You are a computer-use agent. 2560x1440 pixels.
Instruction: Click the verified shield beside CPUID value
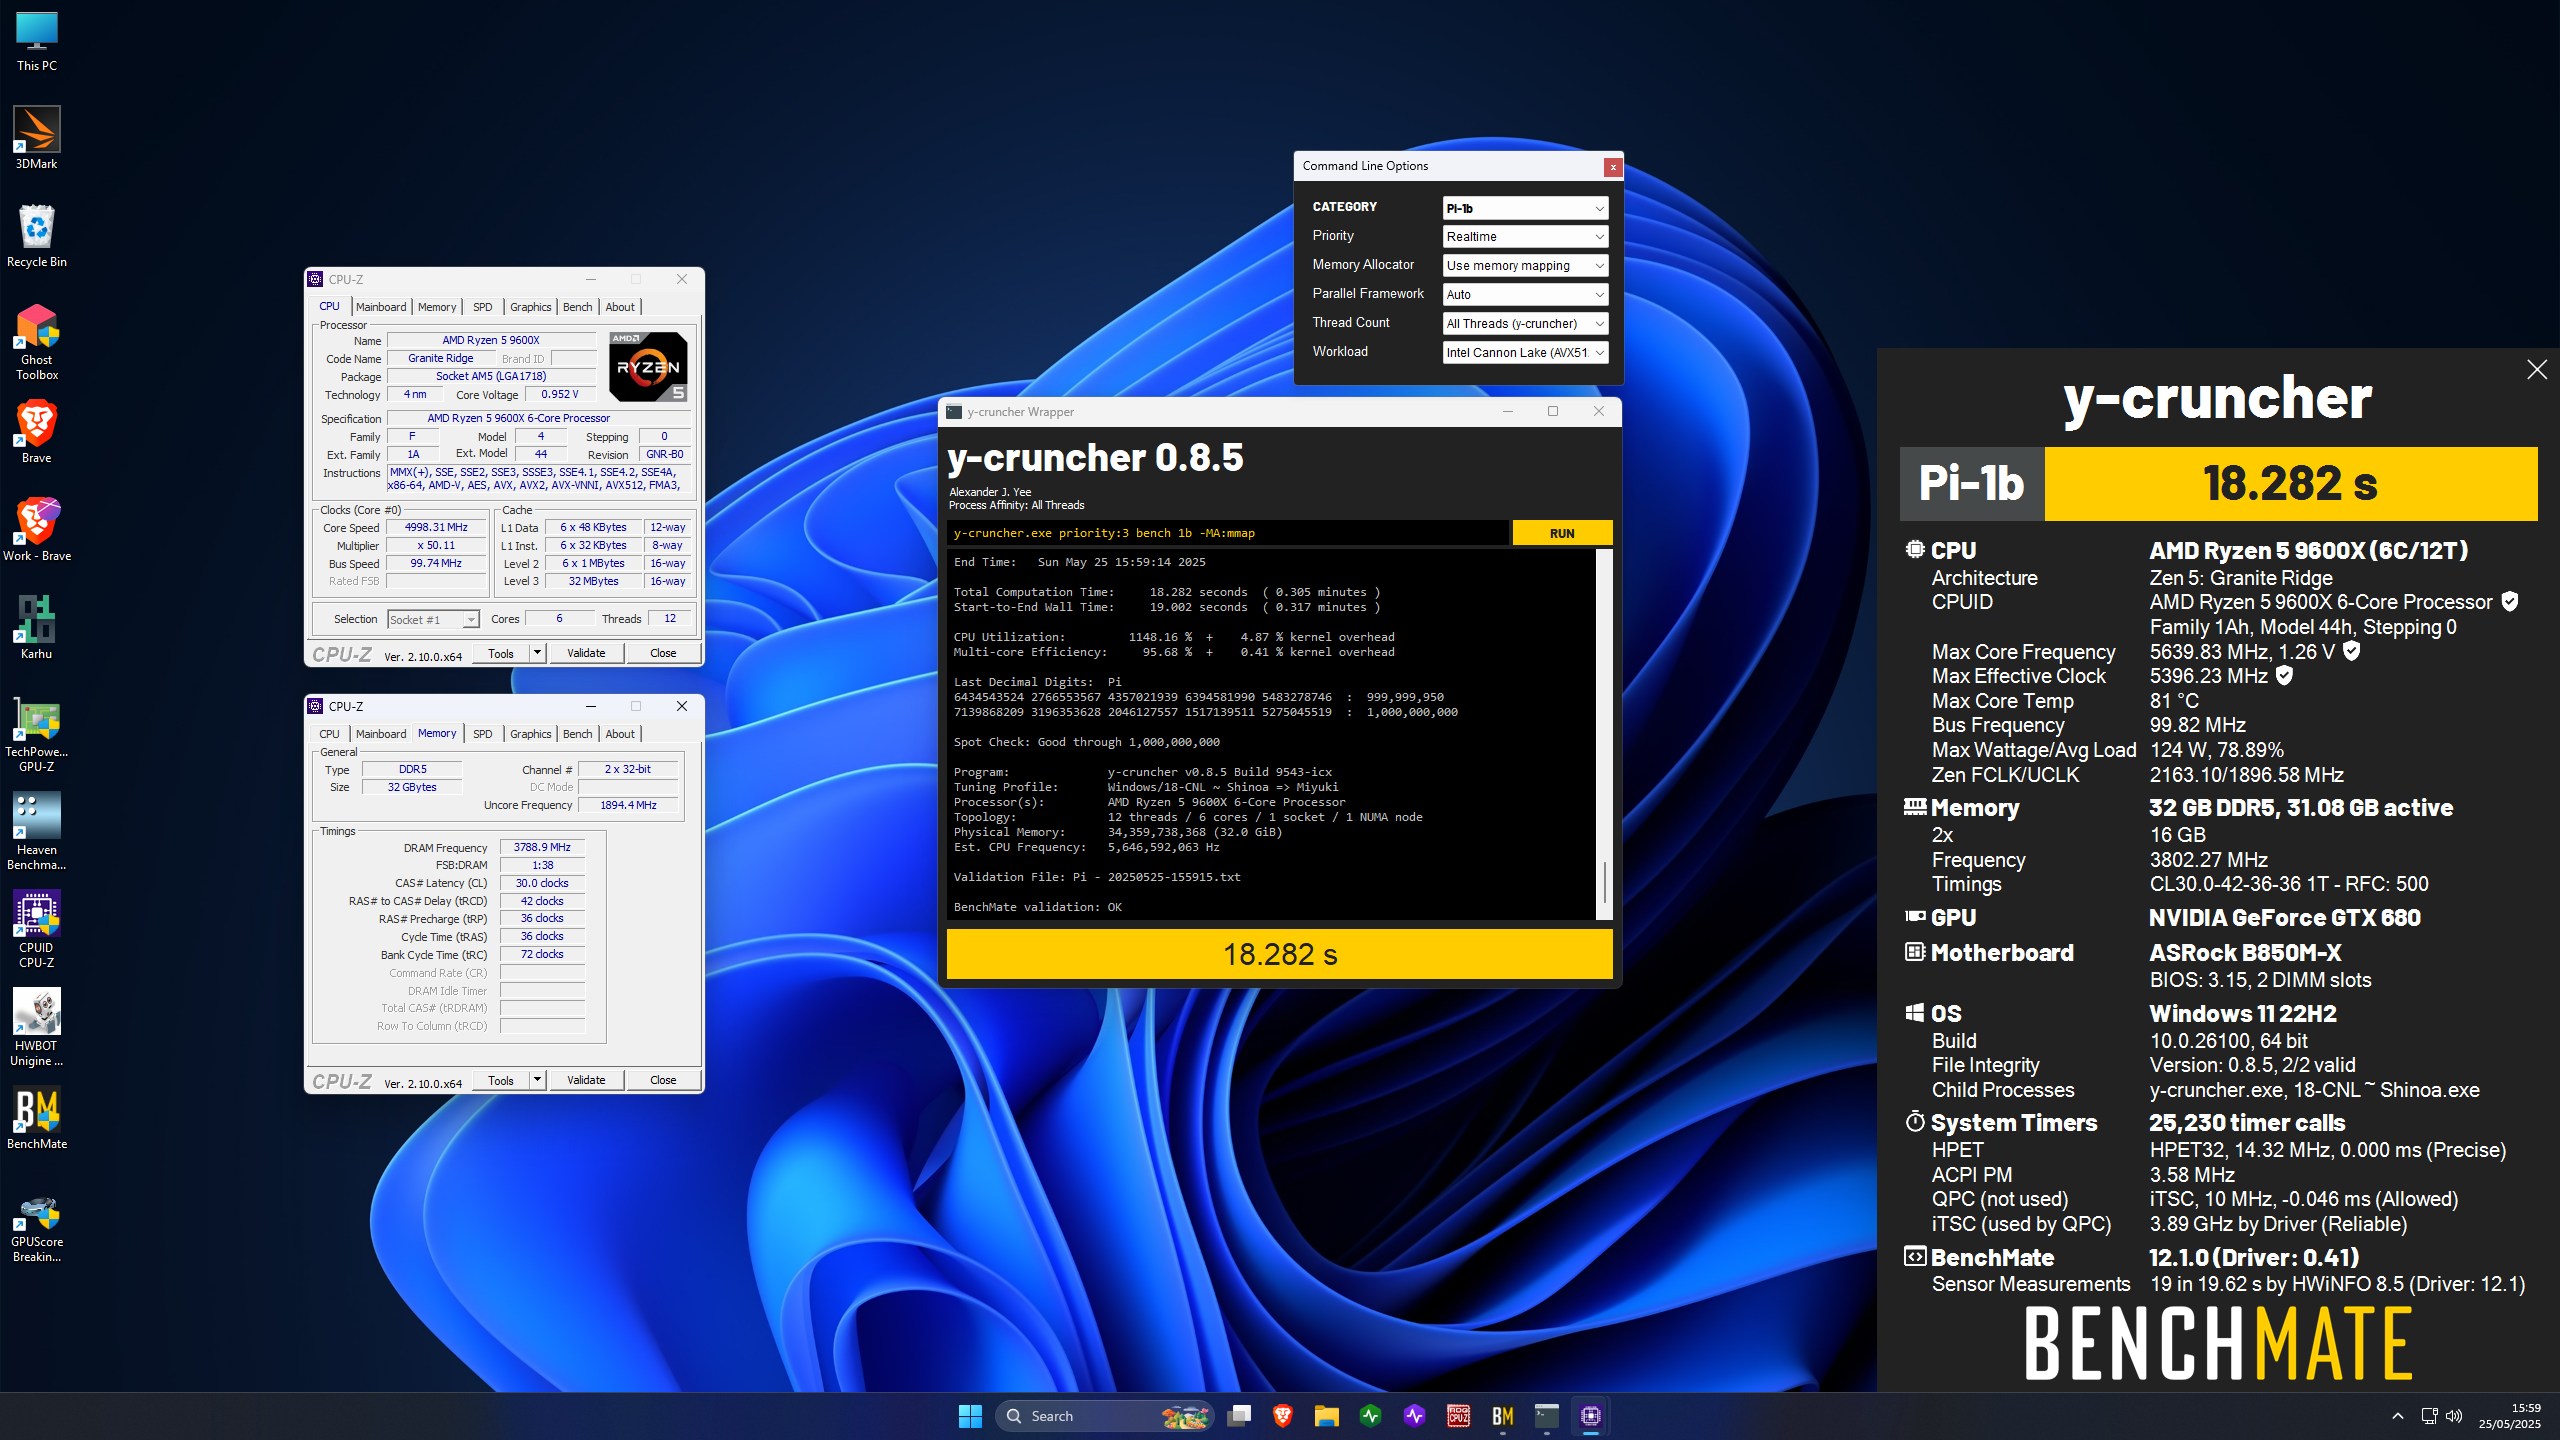[2509, 602]
